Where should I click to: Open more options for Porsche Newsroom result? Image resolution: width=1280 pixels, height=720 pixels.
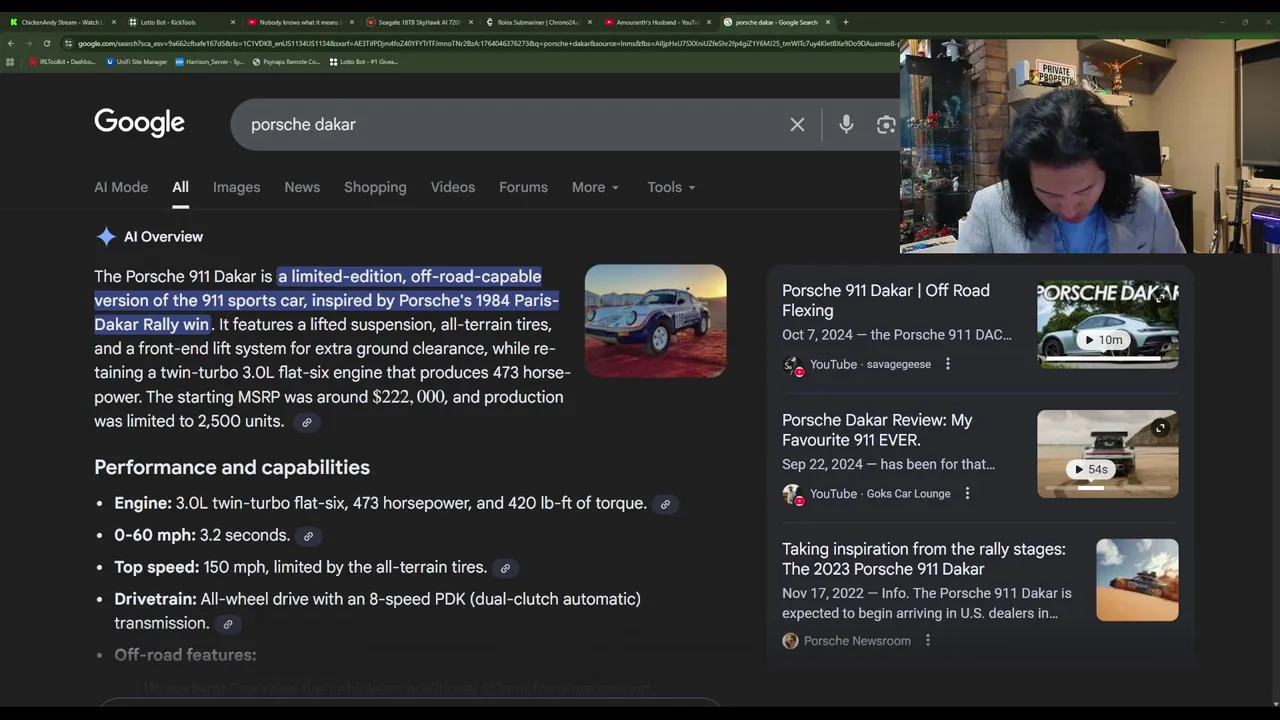(928, 640)
